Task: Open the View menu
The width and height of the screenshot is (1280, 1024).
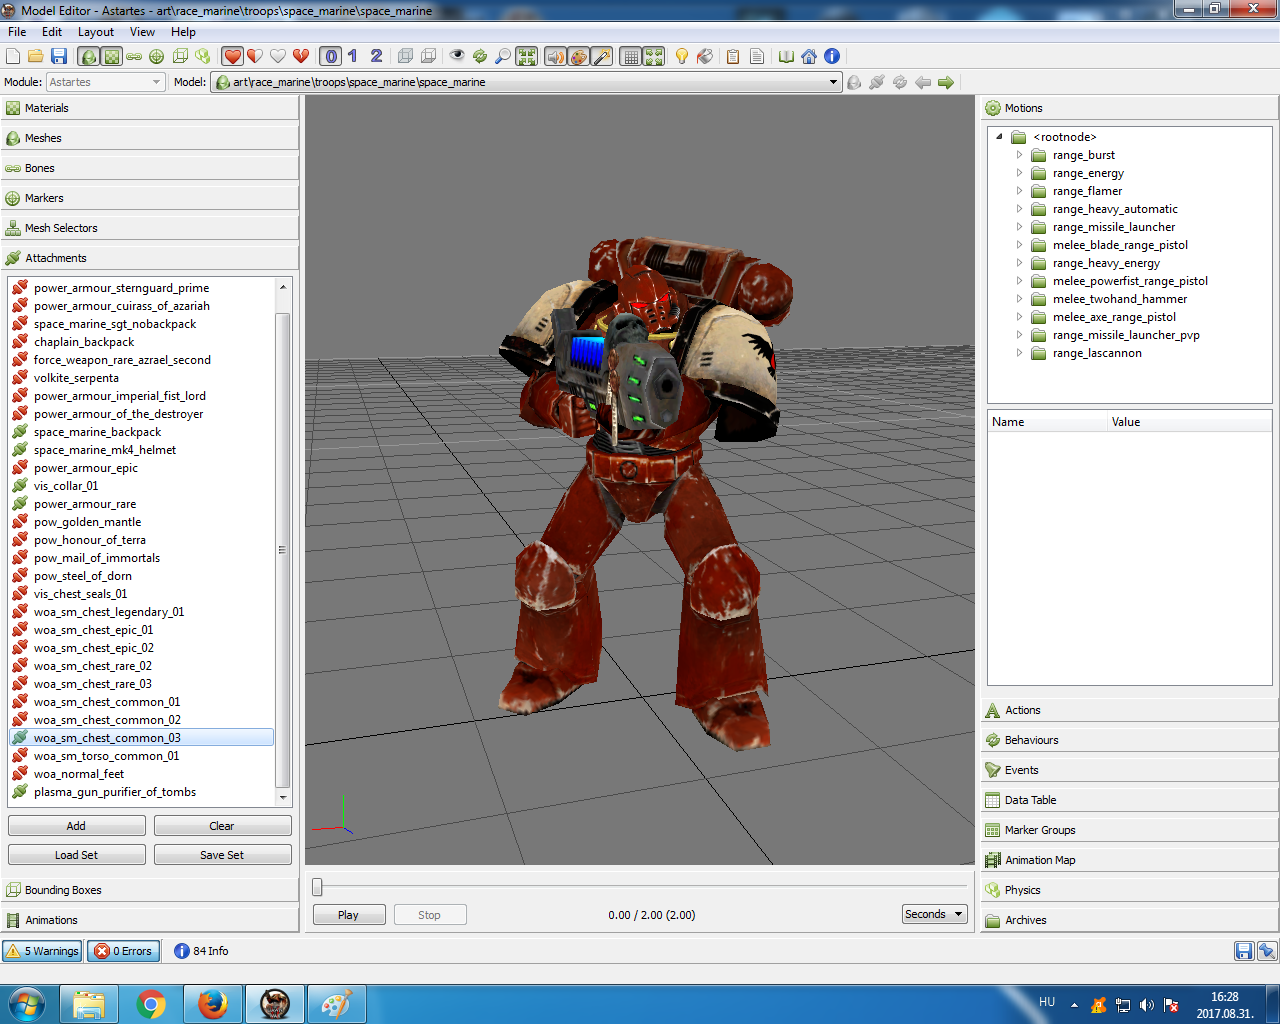Action: (x=143, y=32)
